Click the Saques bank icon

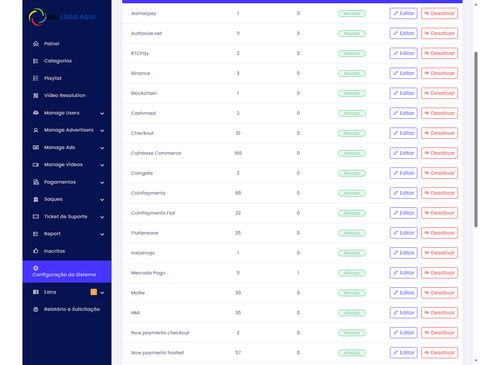point(36,199)
